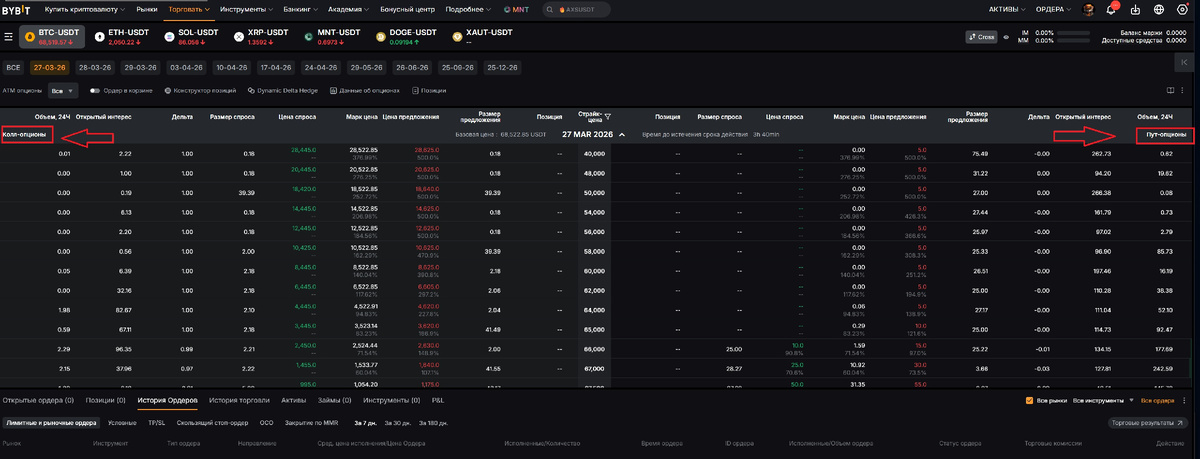Expand Торговать dropdown menu
The width and height of the screenshot is (1200, 459).
coord(188,9)
